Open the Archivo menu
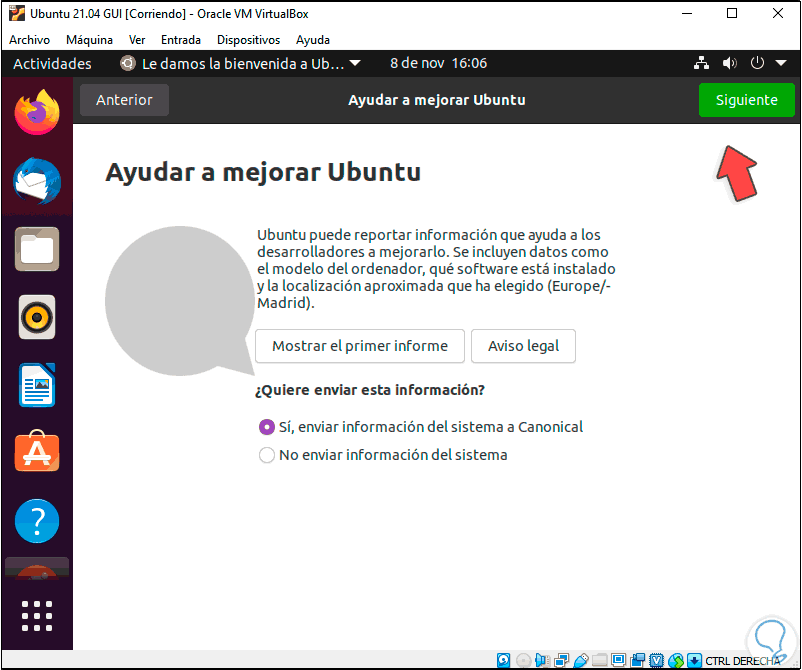The image size is (802, 670). click(x=29, y=40)
